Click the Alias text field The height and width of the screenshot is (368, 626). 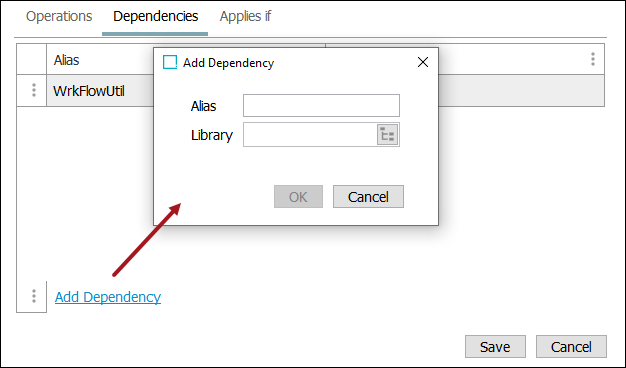coord(321,105)
